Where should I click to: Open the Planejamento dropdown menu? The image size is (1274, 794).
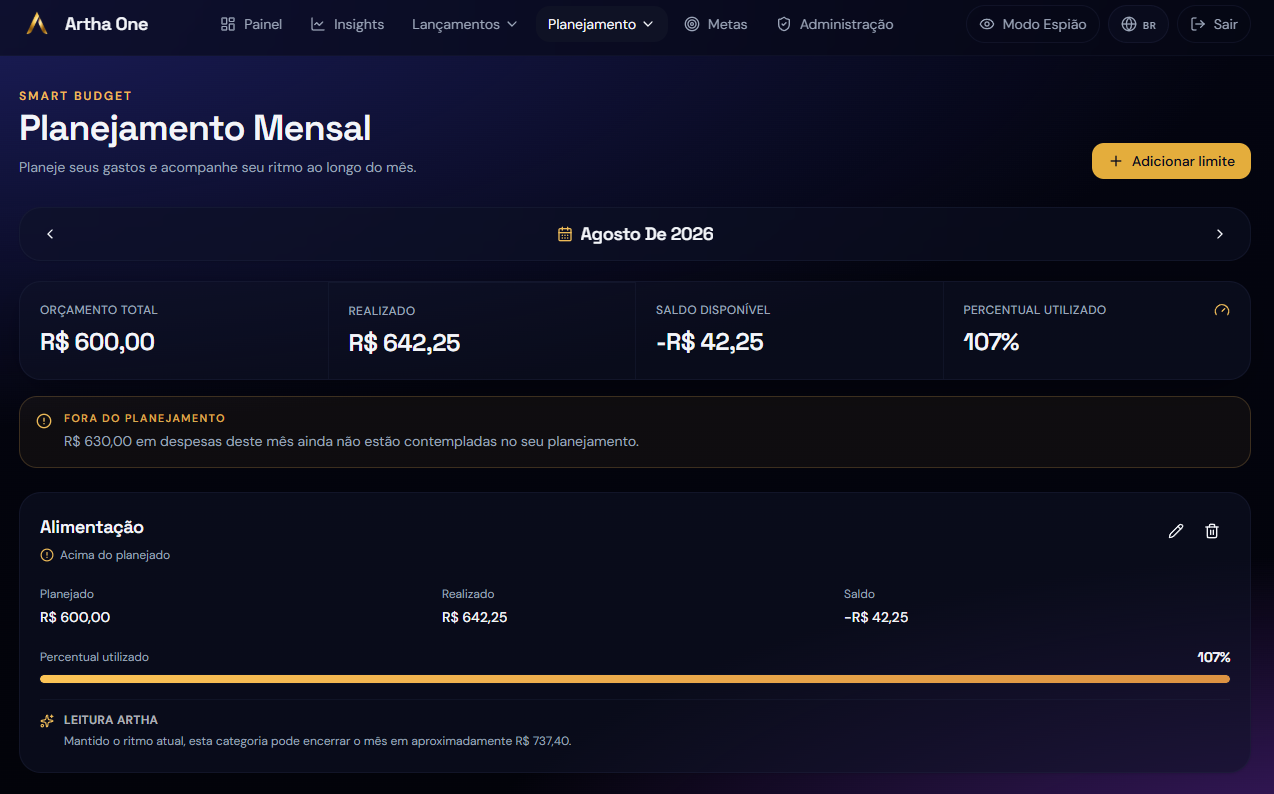[601, 24]
